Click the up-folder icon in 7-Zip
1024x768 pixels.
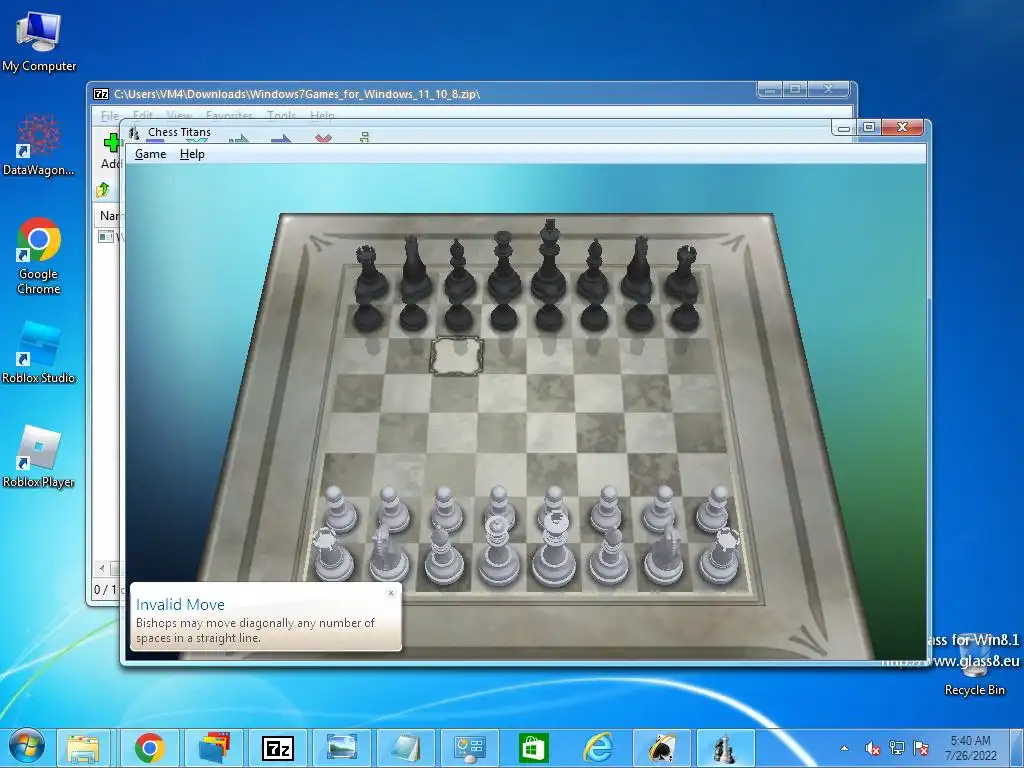tap(103, 190)
